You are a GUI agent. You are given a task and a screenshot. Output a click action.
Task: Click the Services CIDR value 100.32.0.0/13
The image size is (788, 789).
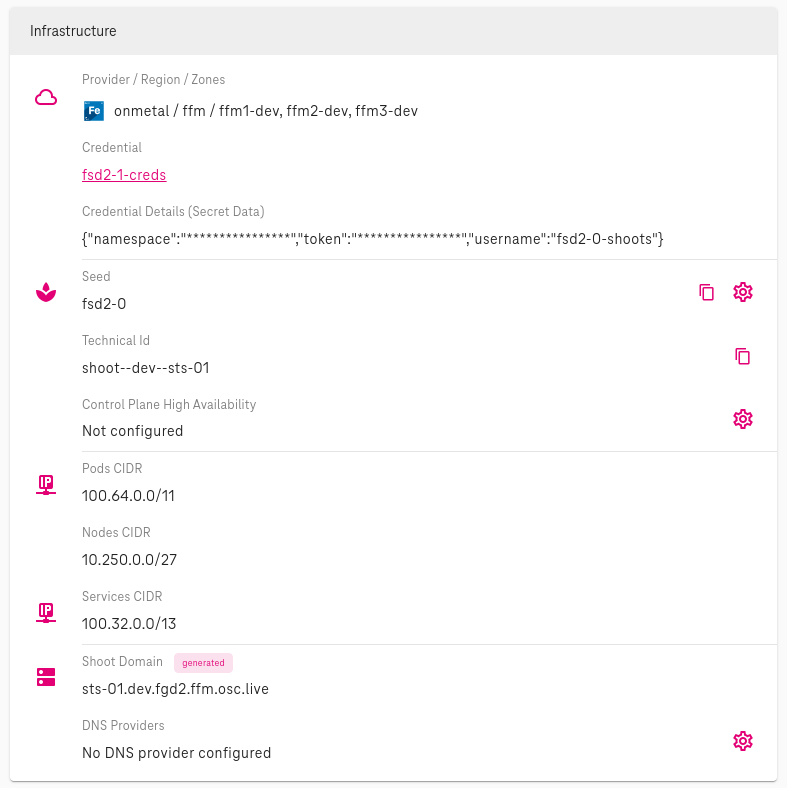[x=128, y=624]
